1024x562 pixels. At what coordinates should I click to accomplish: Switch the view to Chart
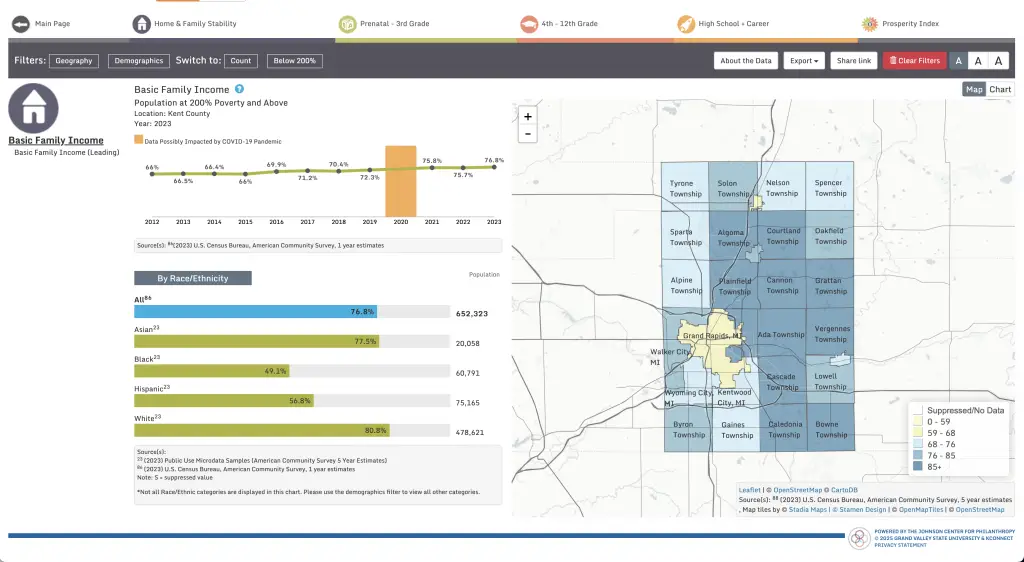point(1000,90)
